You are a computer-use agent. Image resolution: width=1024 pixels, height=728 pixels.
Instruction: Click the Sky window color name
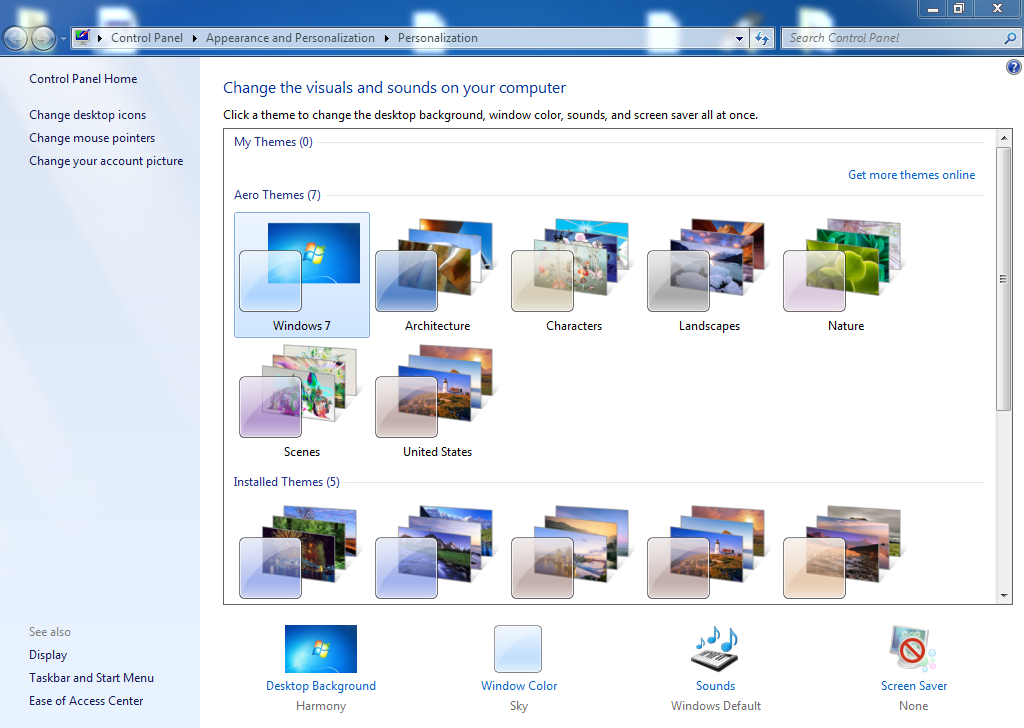[x=519, y=706]
